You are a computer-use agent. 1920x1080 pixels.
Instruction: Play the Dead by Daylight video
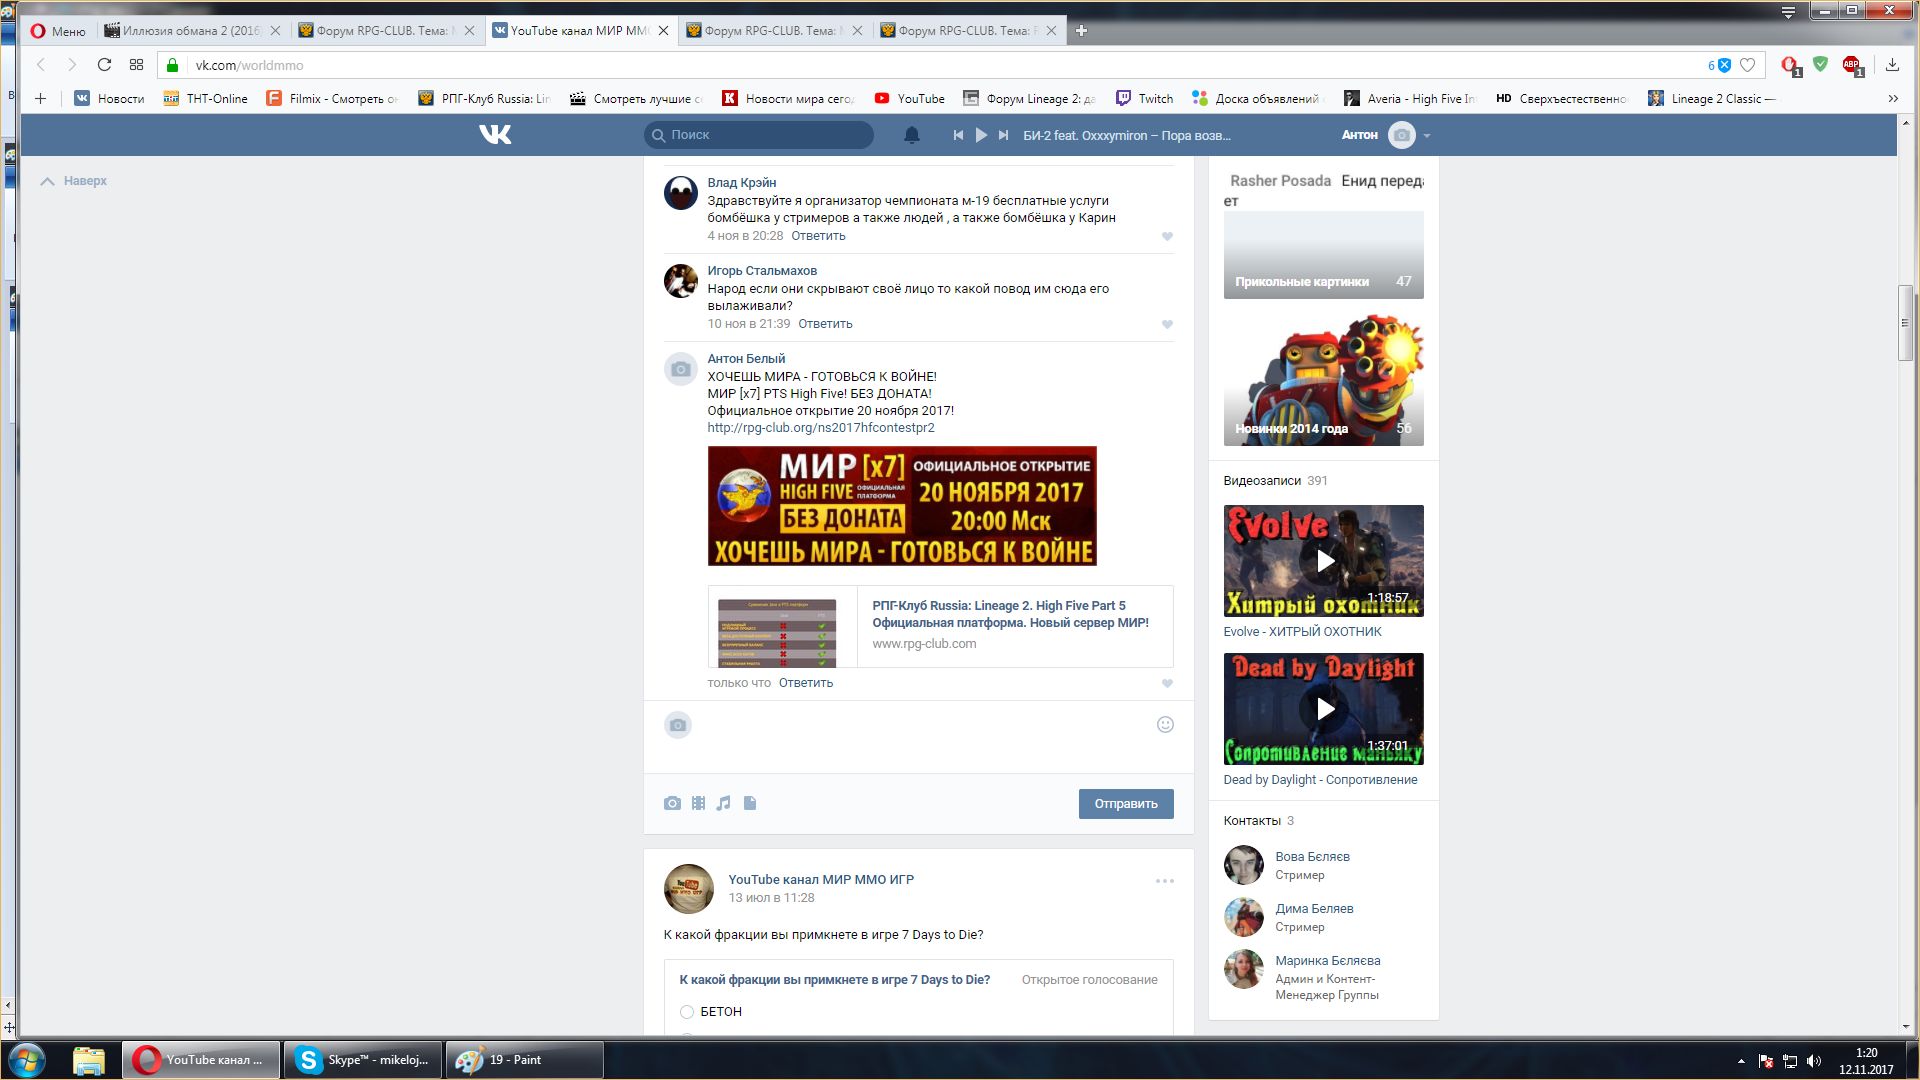1324,709
